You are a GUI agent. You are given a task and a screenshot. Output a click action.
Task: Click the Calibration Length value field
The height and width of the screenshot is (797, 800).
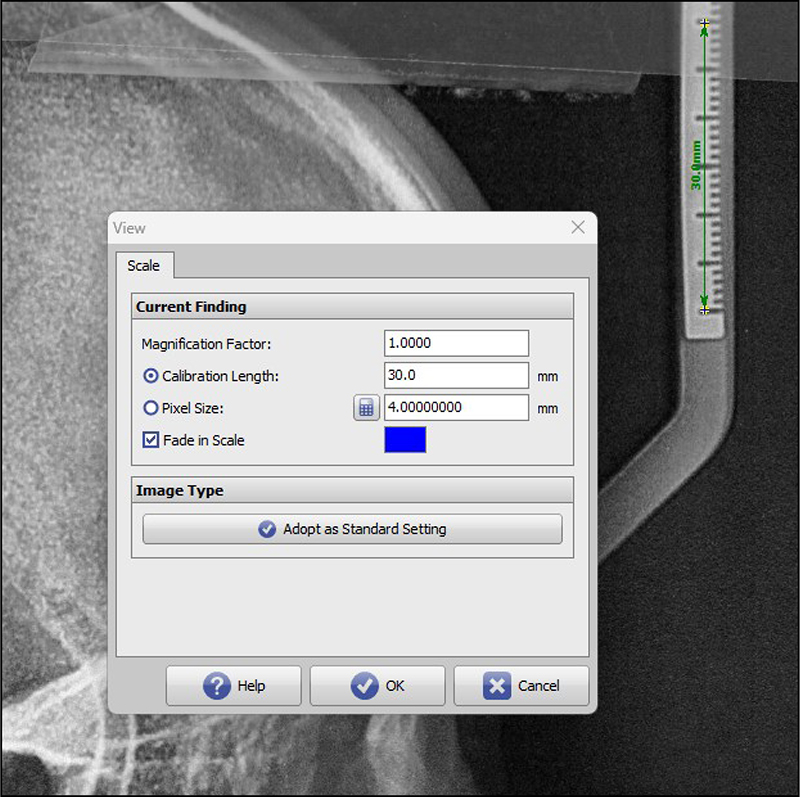456,375
